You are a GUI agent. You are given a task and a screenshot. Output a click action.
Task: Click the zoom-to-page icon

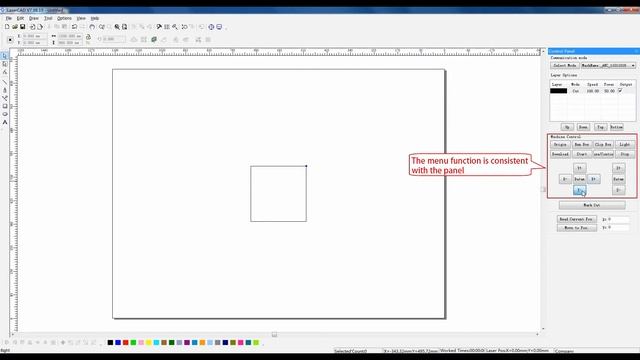pos(124,27)
